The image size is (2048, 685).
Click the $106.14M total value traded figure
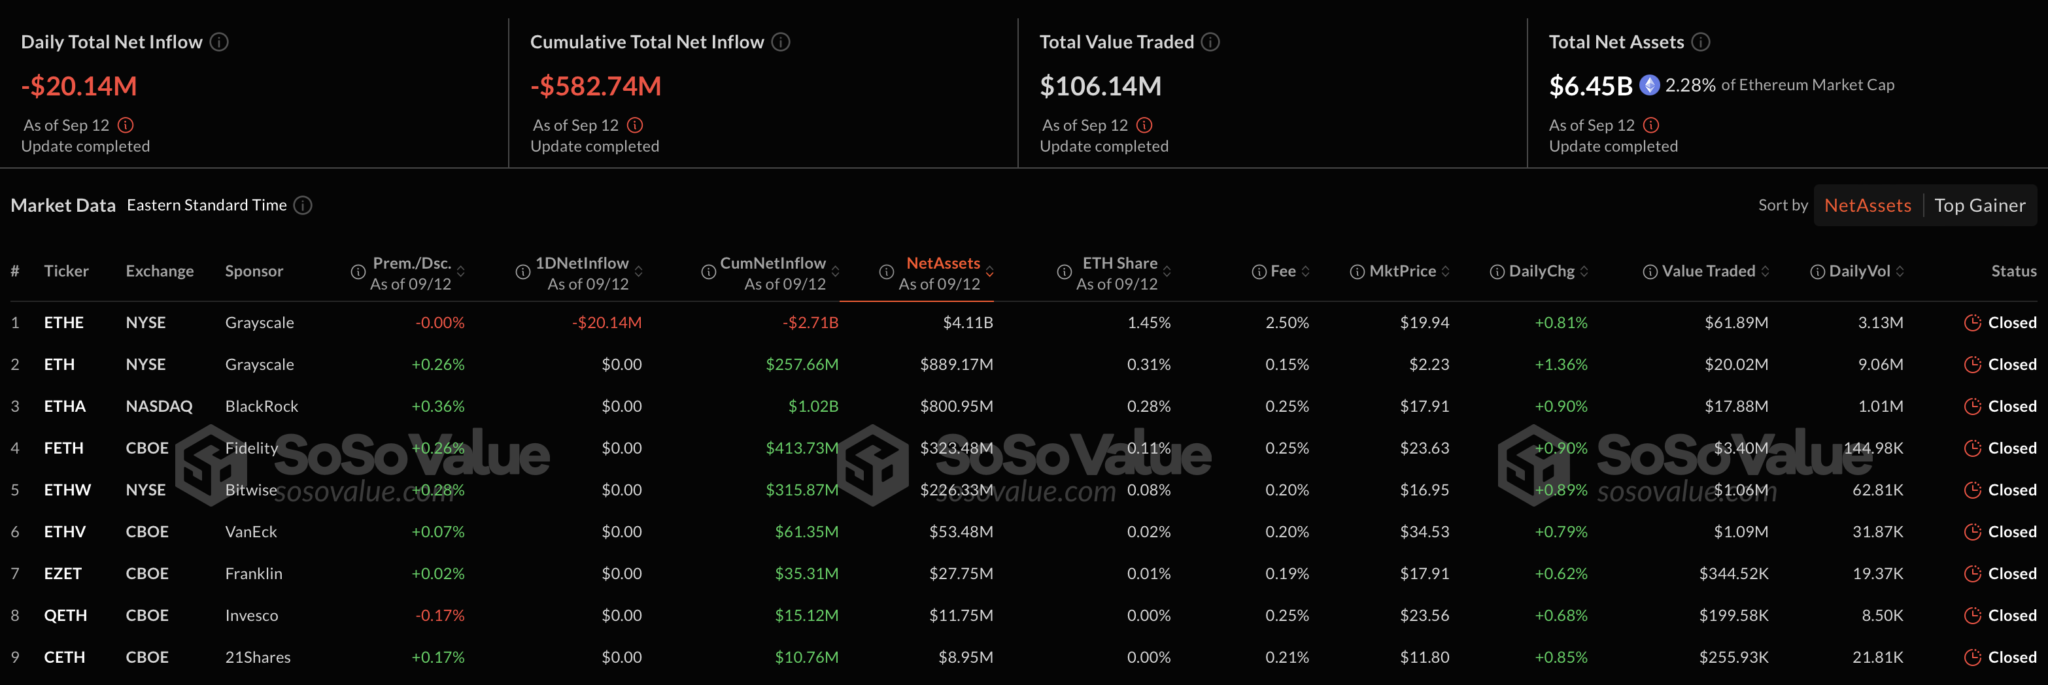pyautogui.click(x=1101, y=86)
